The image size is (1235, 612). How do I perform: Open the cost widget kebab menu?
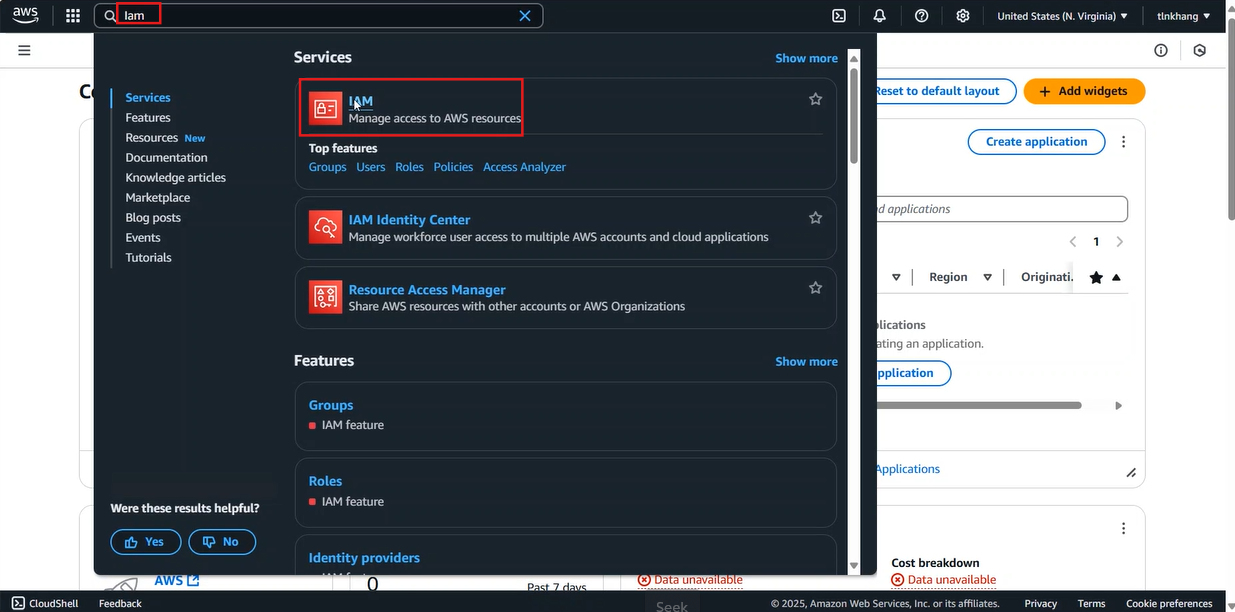point(1124,528)
